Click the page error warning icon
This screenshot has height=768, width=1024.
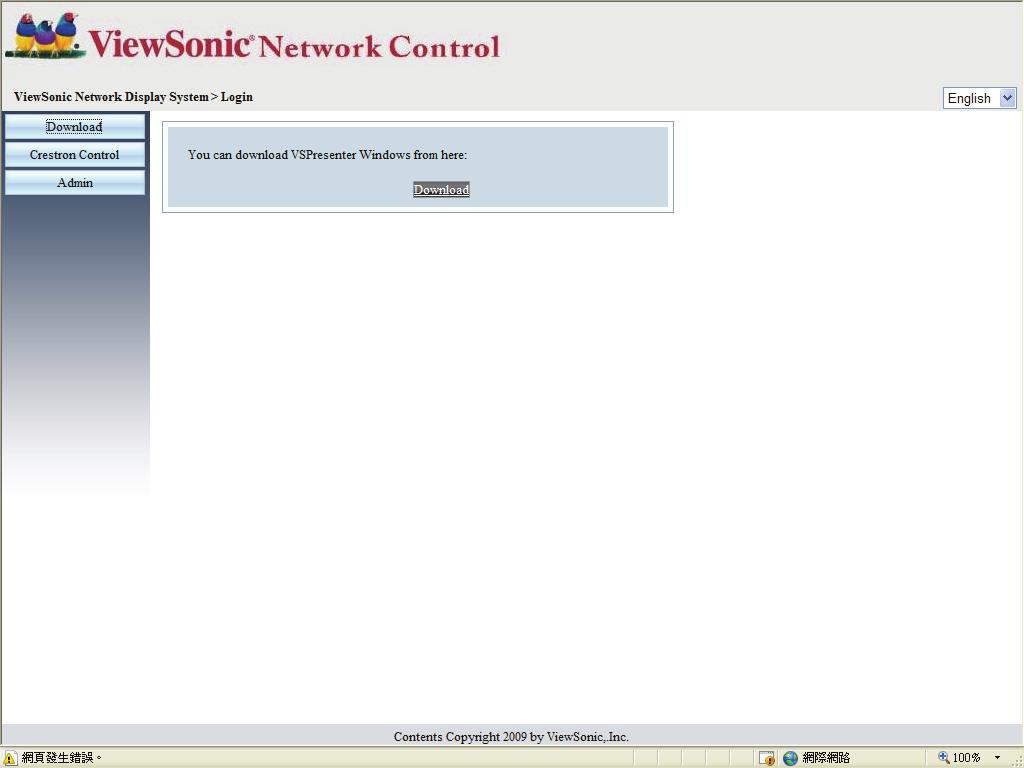[x=10, y=758]
